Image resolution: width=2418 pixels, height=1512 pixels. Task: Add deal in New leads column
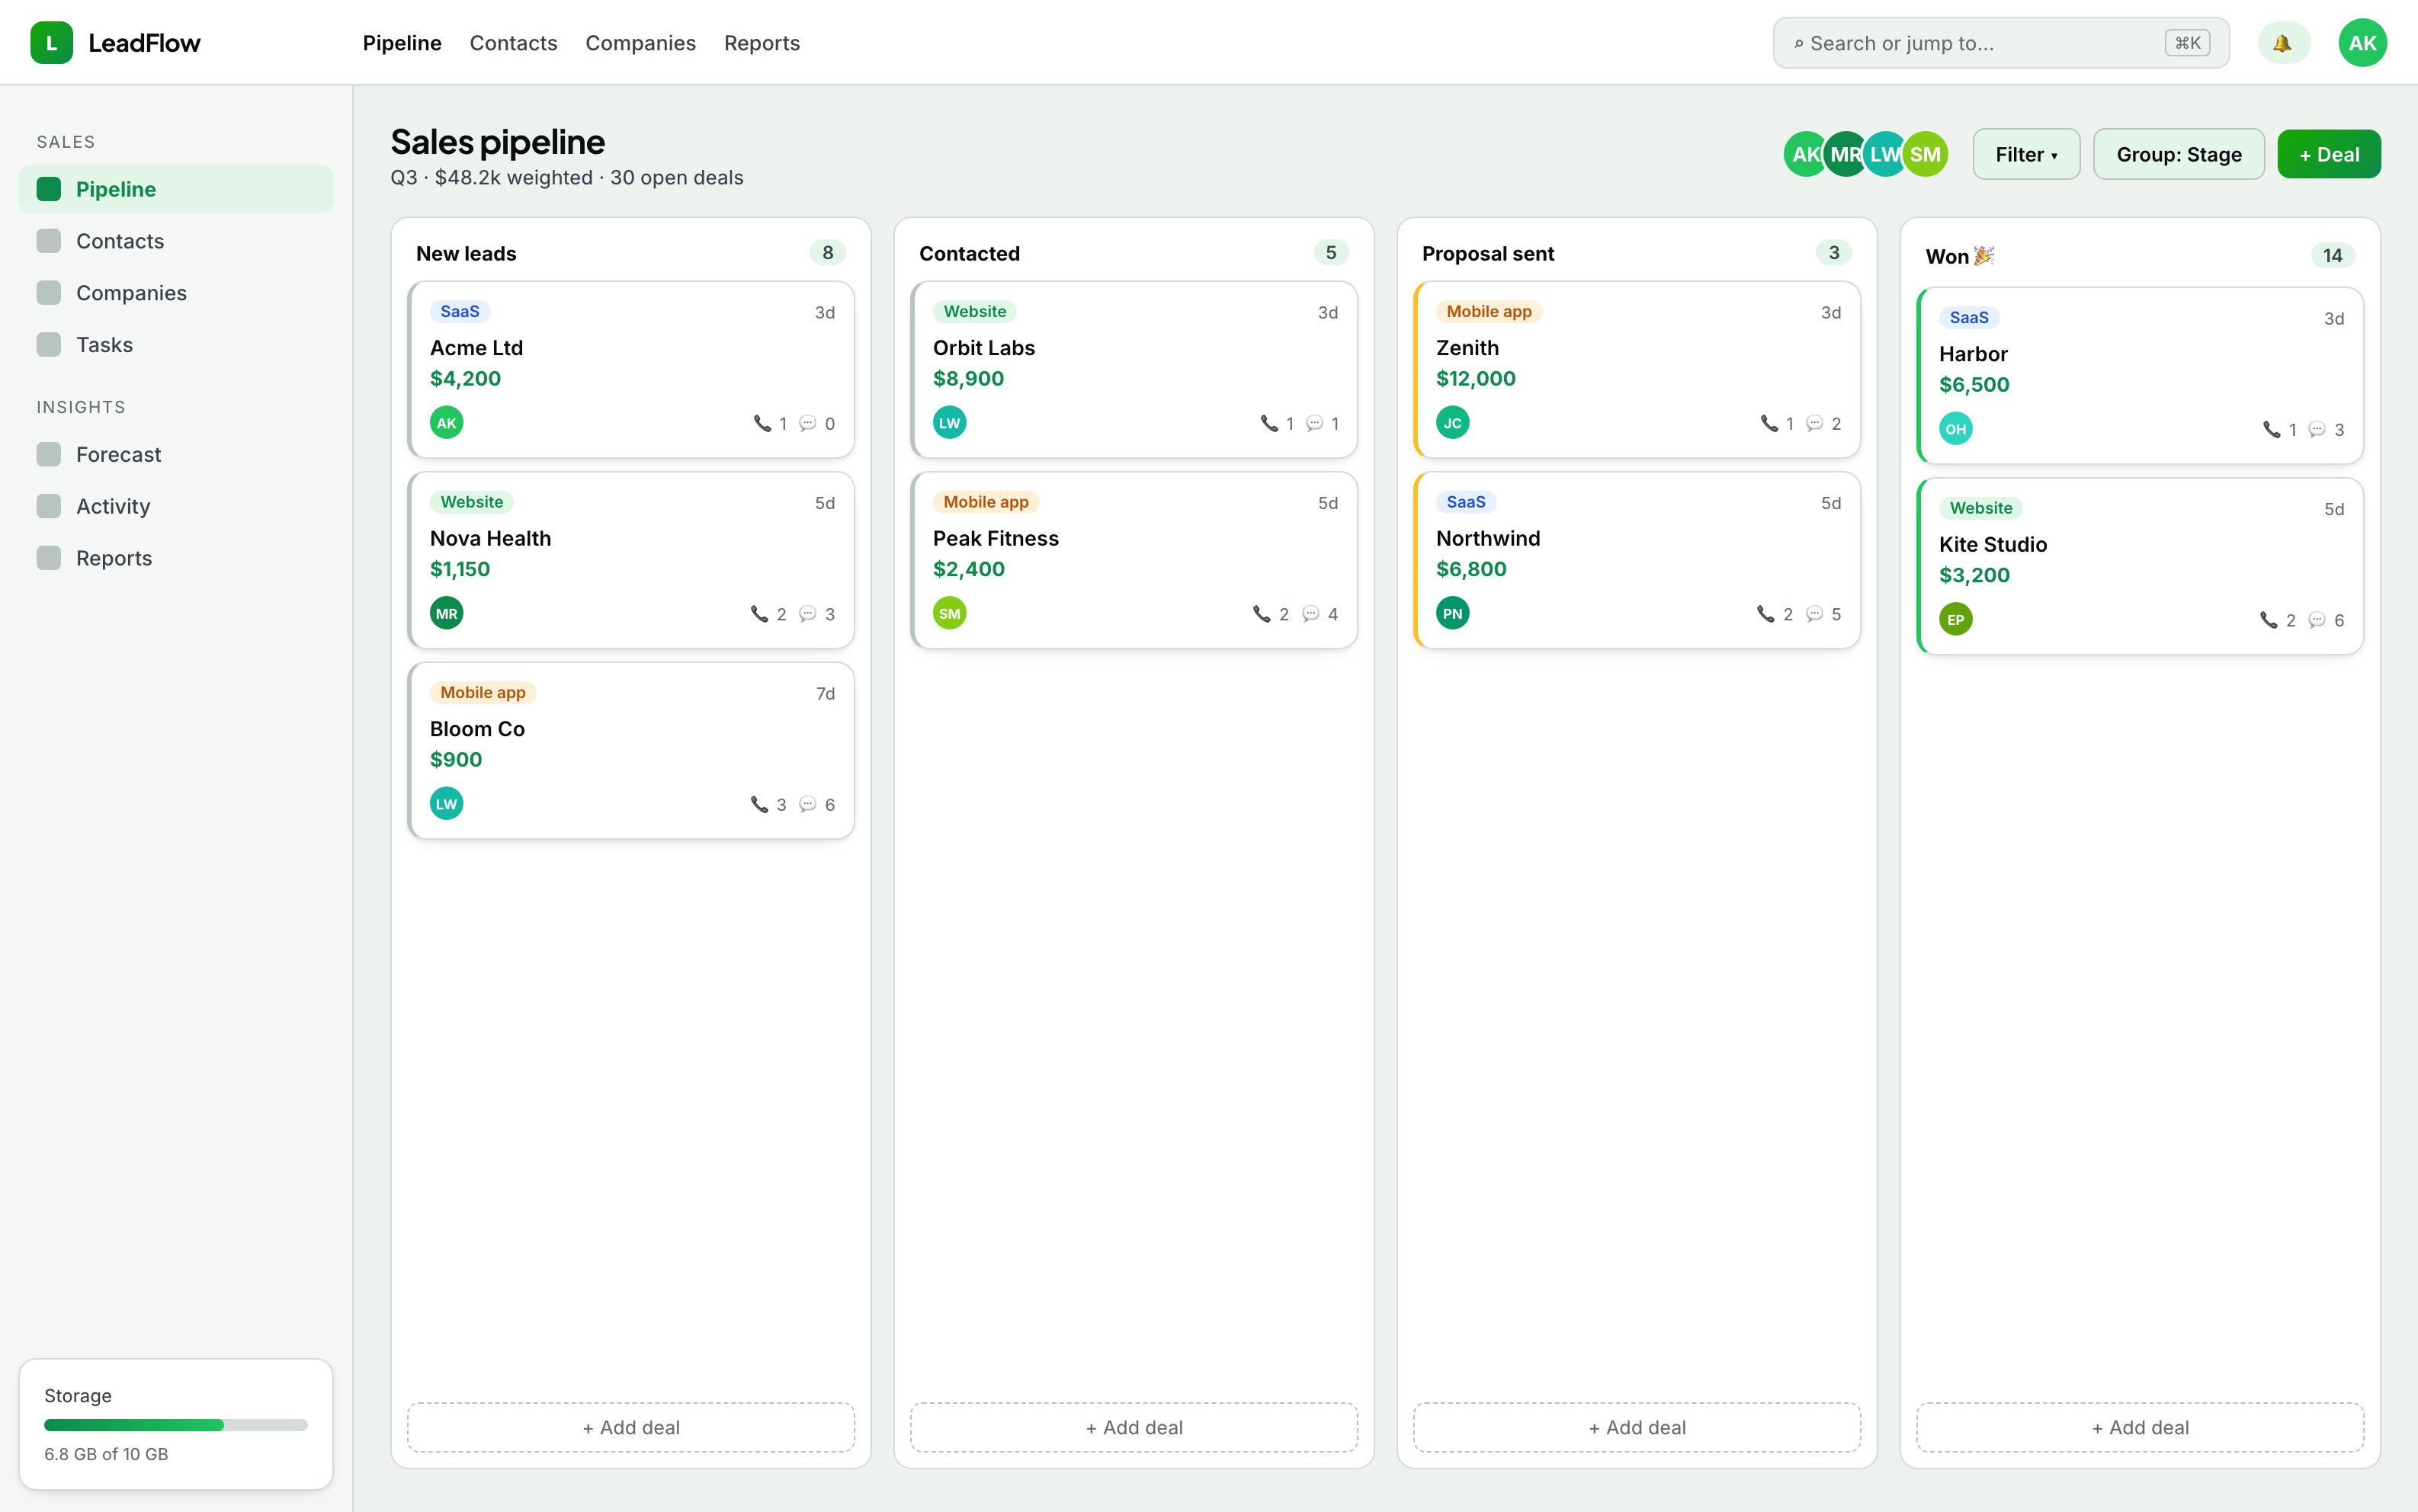[x=631, y=1427]
